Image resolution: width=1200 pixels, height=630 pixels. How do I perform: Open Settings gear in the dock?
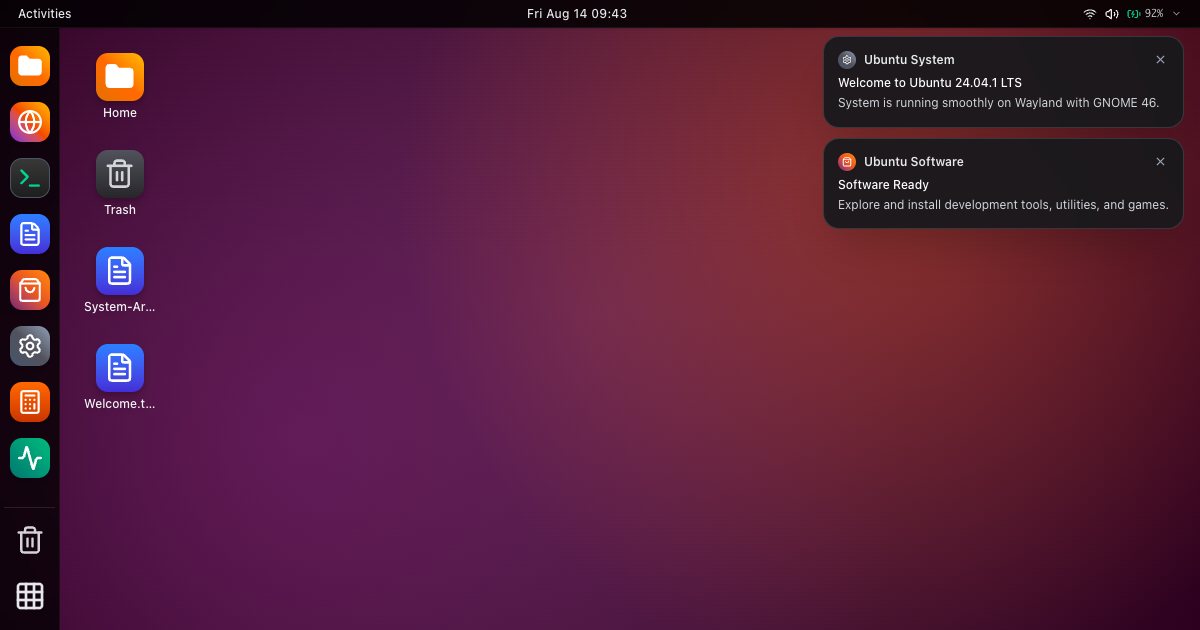pyautogui.click(x=30, y=346)
